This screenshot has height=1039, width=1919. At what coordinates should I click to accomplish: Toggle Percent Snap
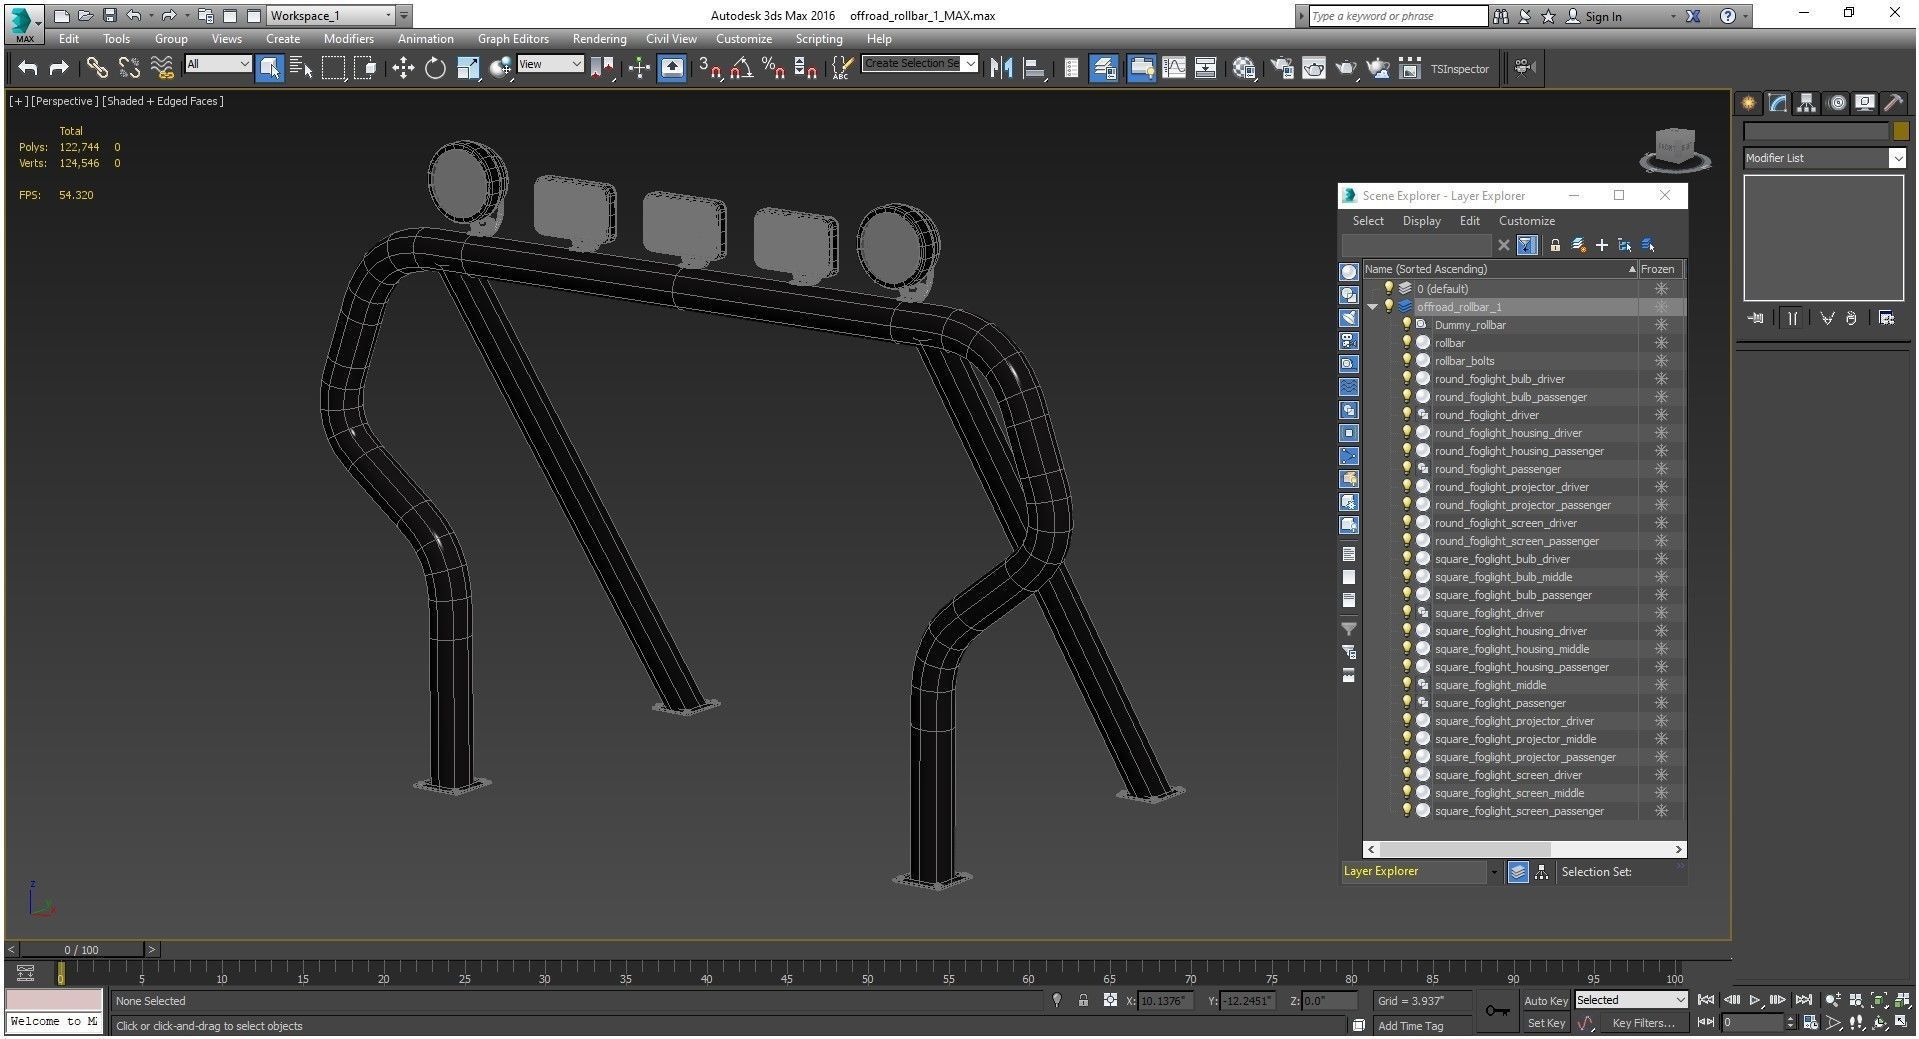(773, 68)
